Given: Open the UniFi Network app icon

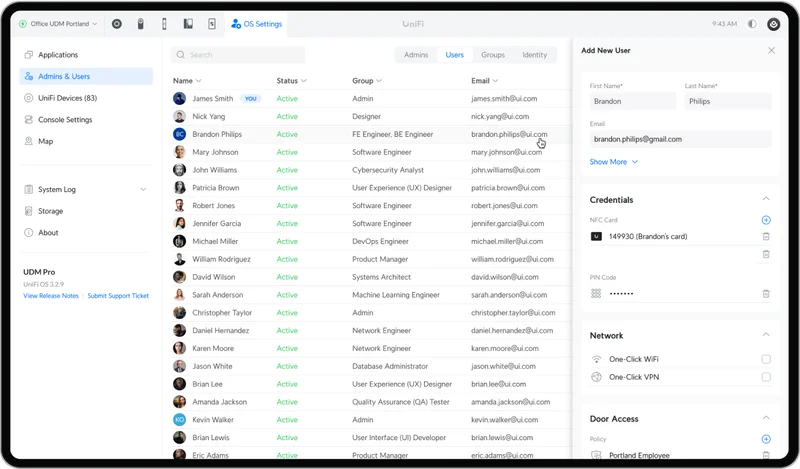Looking at the screenshot, I should [x=117, y=24].
